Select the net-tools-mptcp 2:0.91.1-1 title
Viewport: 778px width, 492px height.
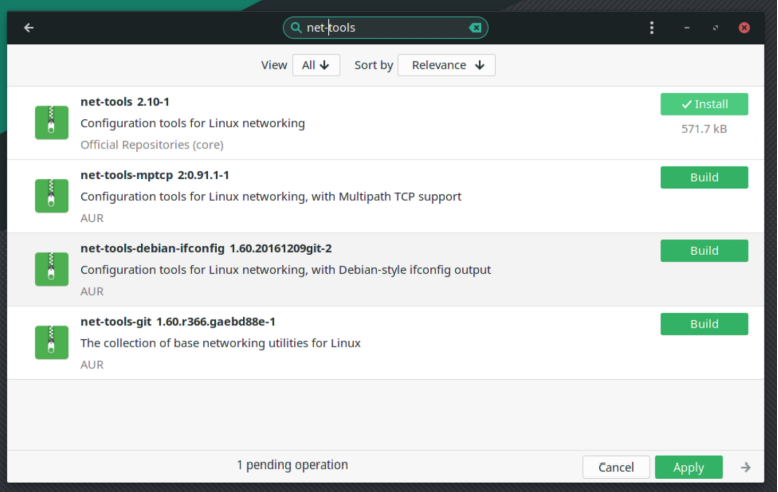155,175
